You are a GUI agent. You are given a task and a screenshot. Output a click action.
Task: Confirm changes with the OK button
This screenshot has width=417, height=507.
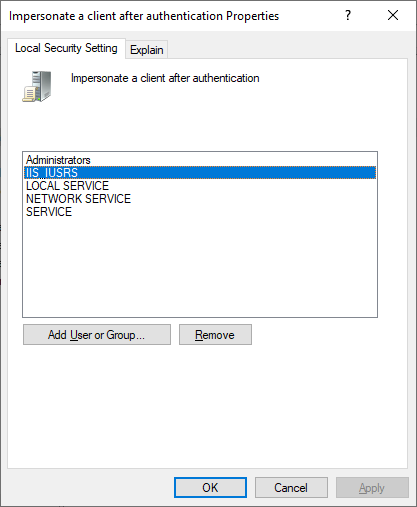[x=210, y=488]
